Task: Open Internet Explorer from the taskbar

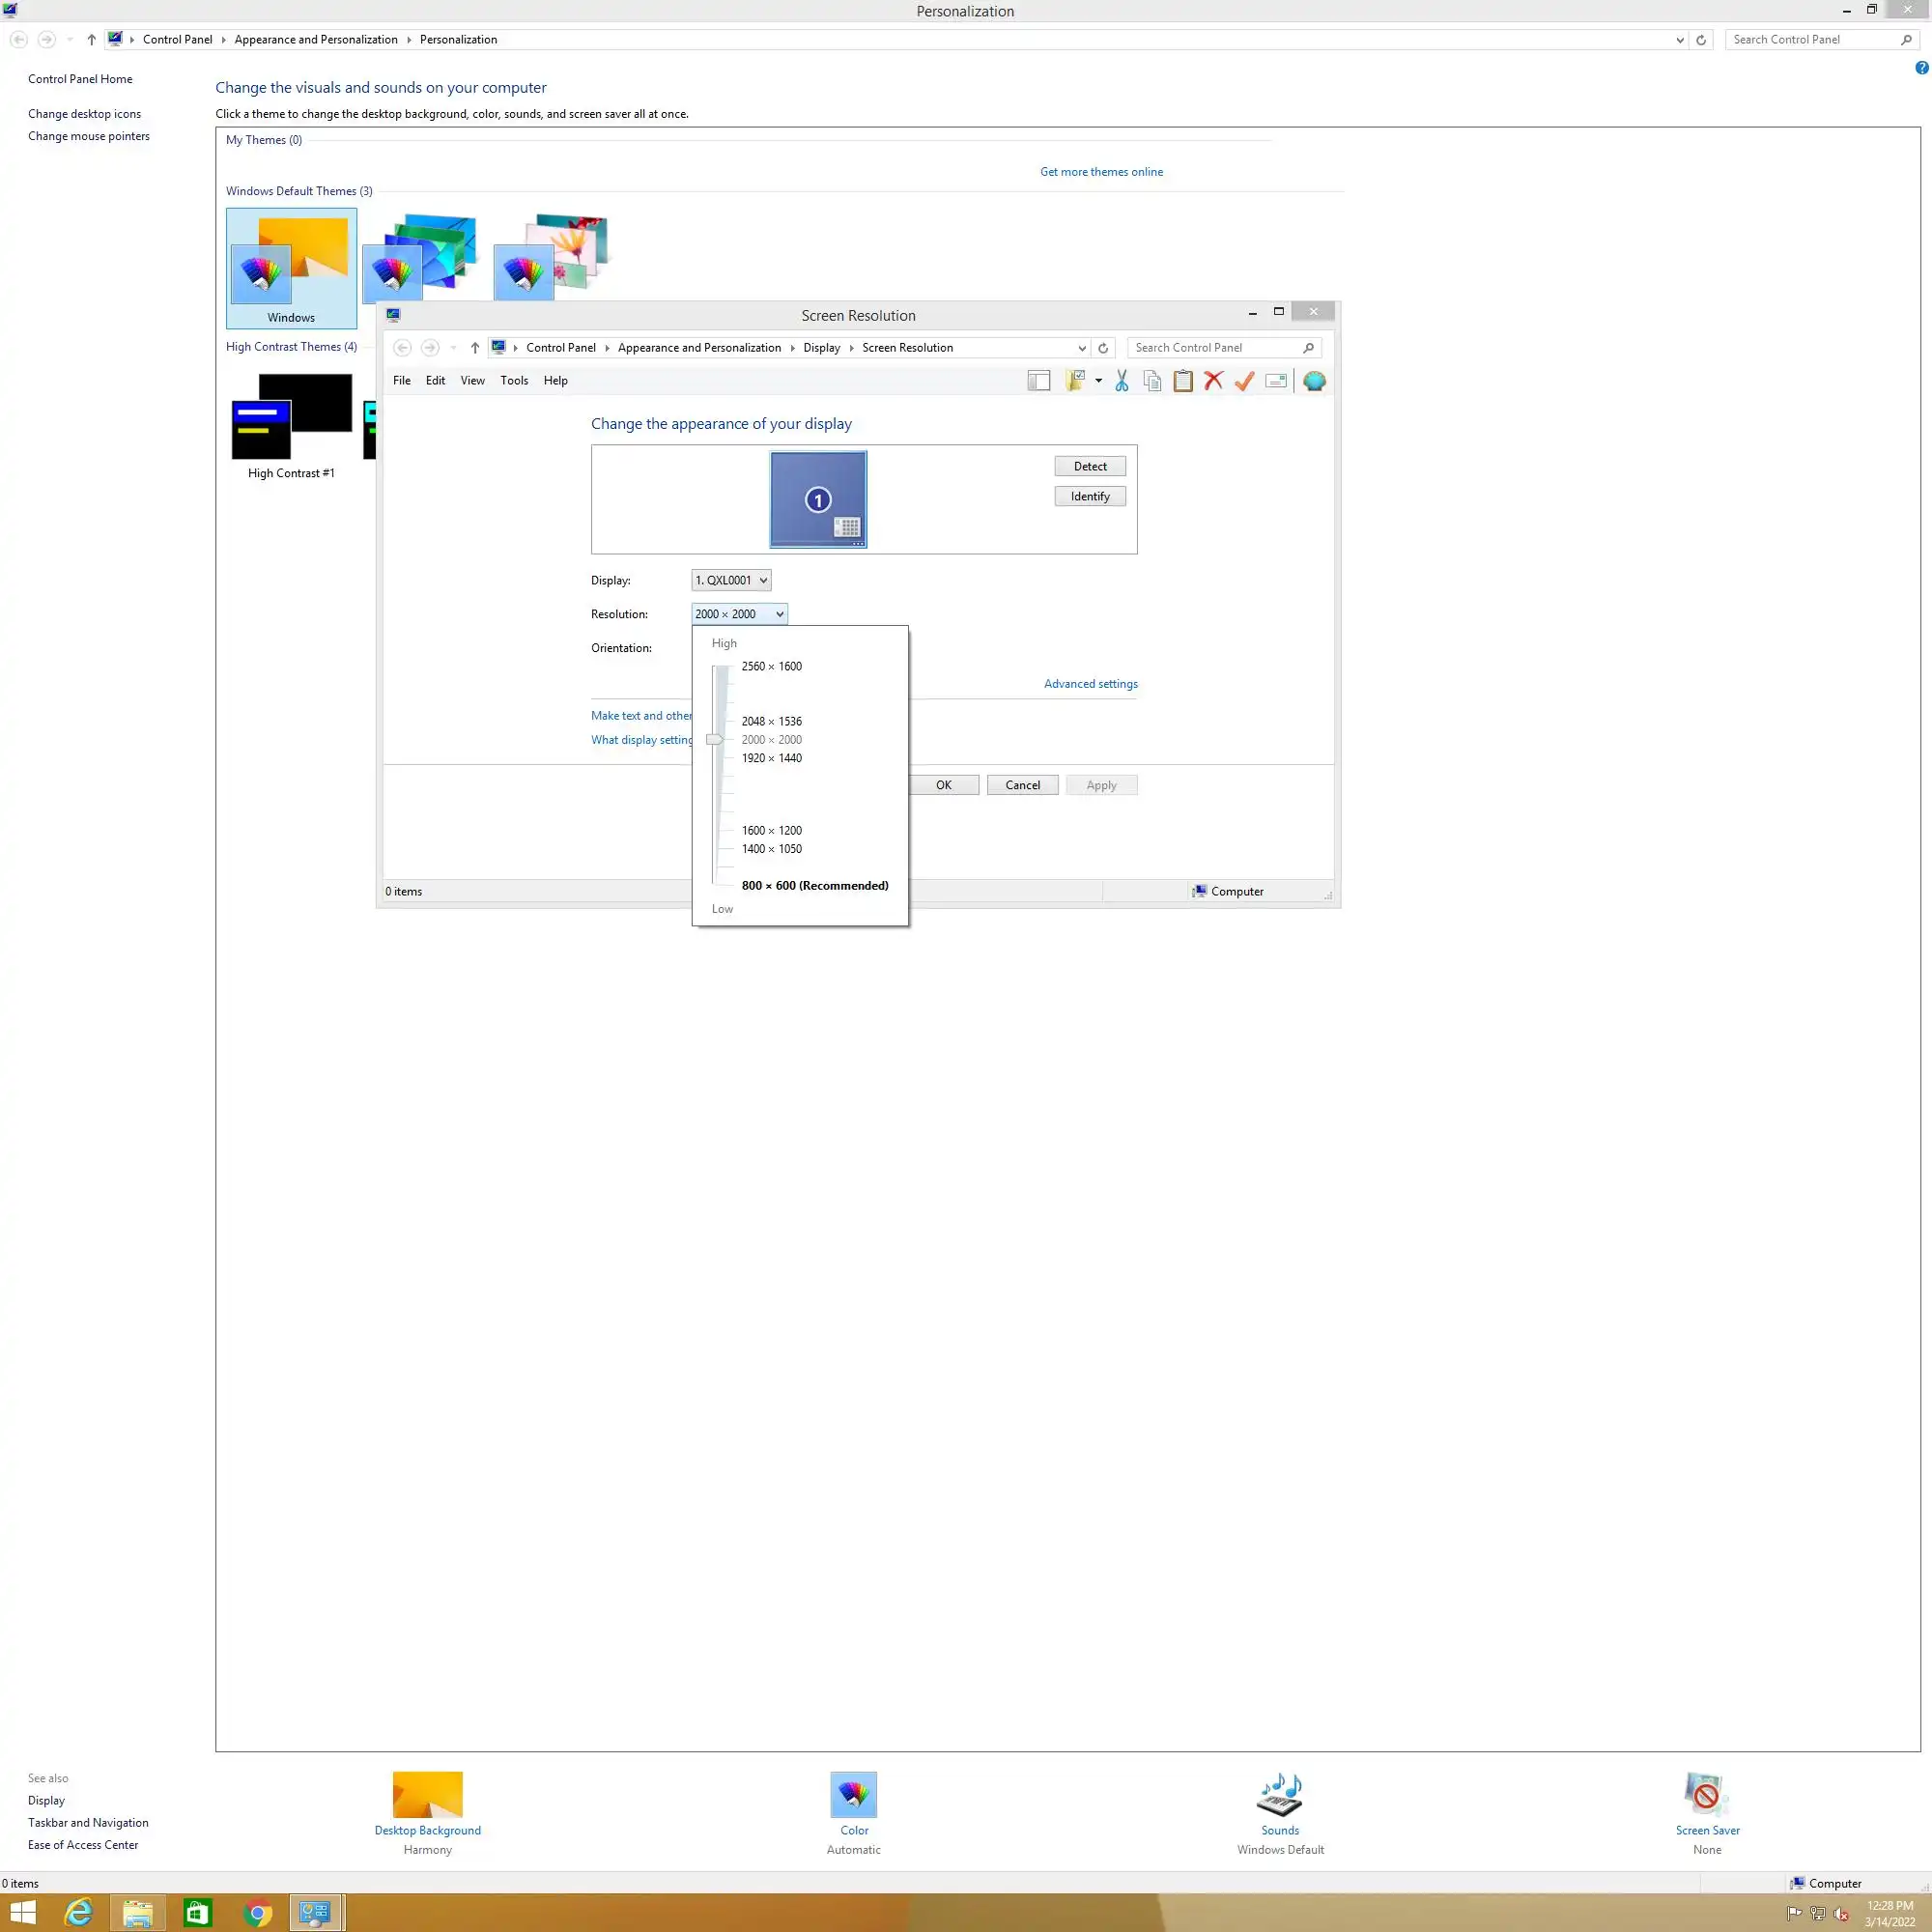Action: coord(78,1913)
